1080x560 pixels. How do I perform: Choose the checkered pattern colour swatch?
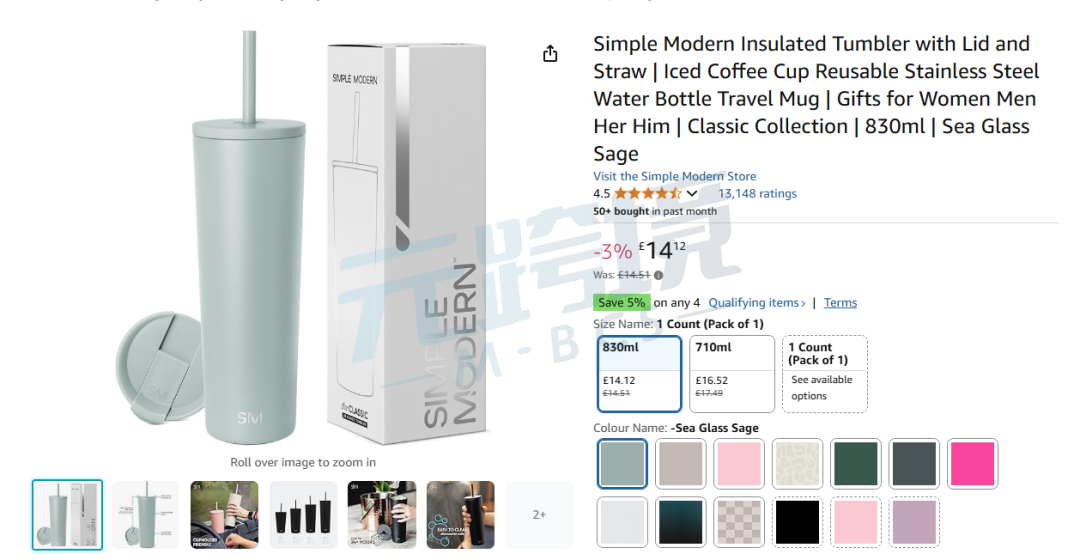point(738,522)
